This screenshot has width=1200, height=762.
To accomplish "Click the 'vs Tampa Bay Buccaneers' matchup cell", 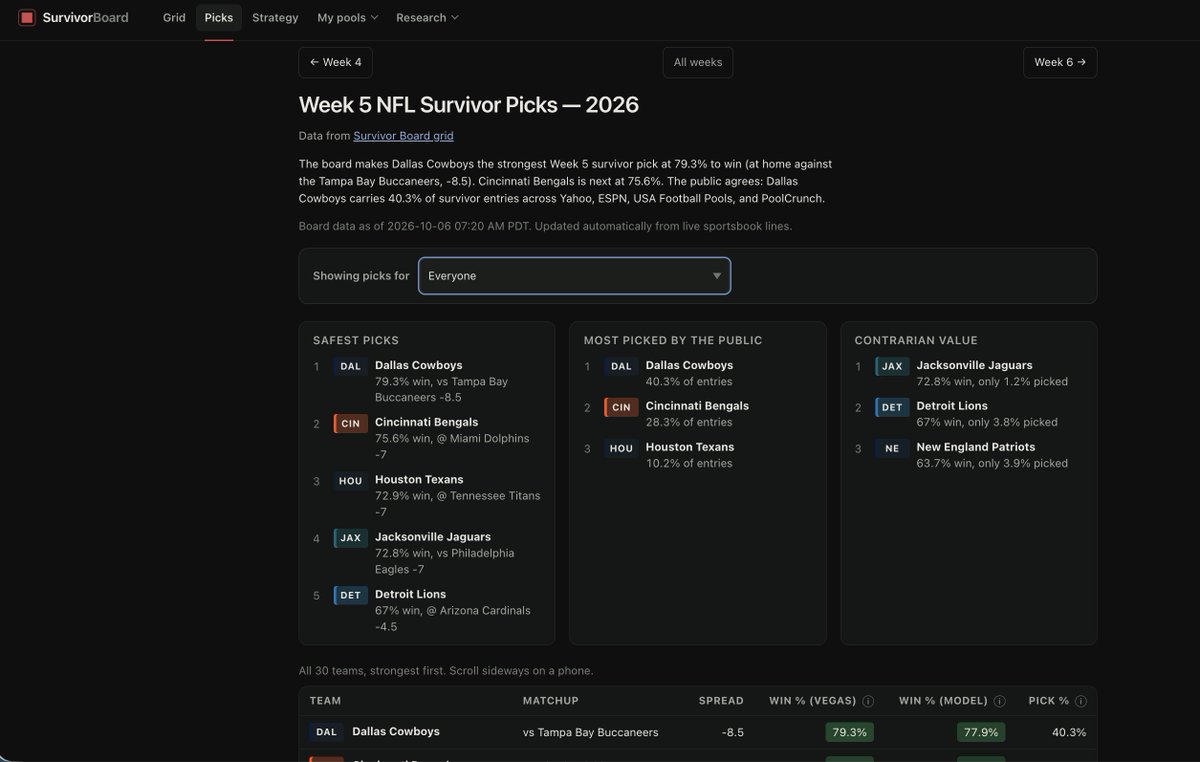I will [591, 732].
